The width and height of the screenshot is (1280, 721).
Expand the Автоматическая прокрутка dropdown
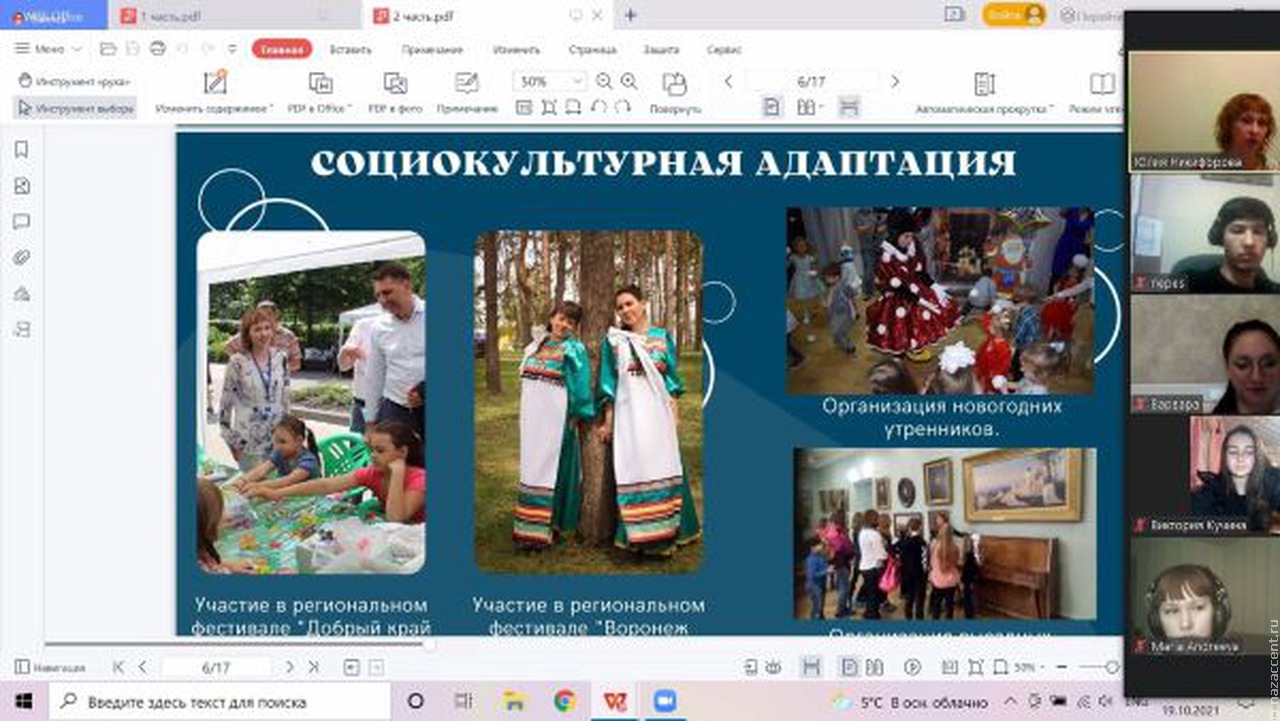coord(1052,108)
